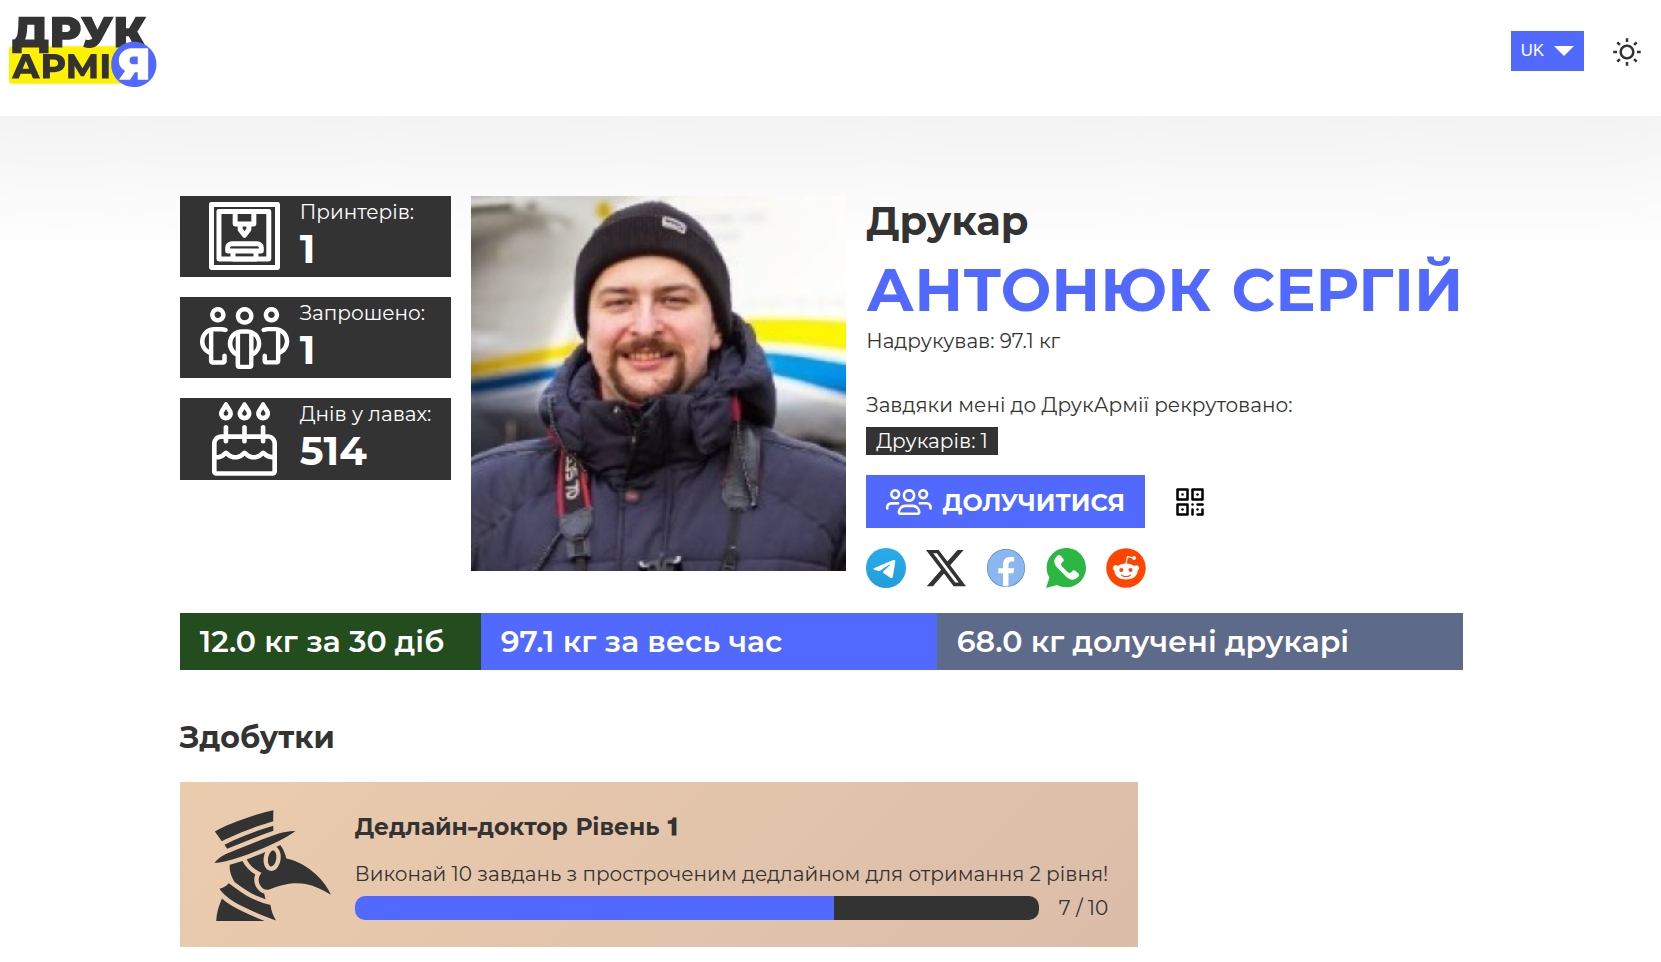Screen dimensions: 1661x962
Task: Open the QR code icon
Action: tap(1190, 502)
